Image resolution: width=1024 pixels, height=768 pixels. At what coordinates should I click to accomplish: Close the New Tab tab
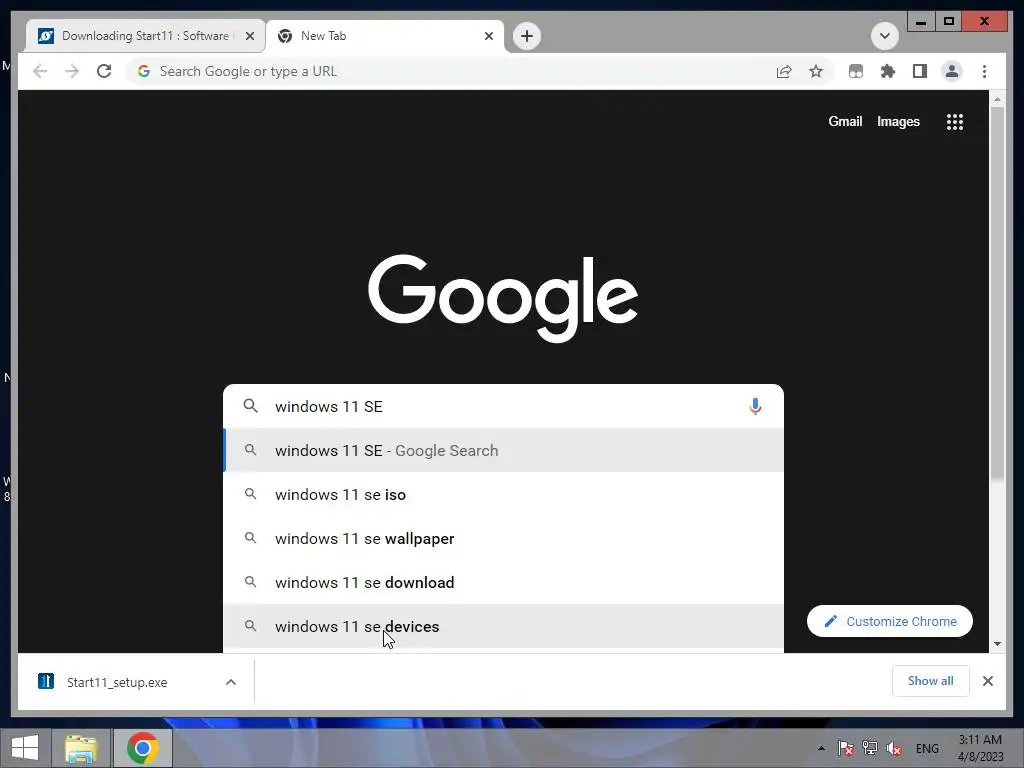click(x=488, y=37)
